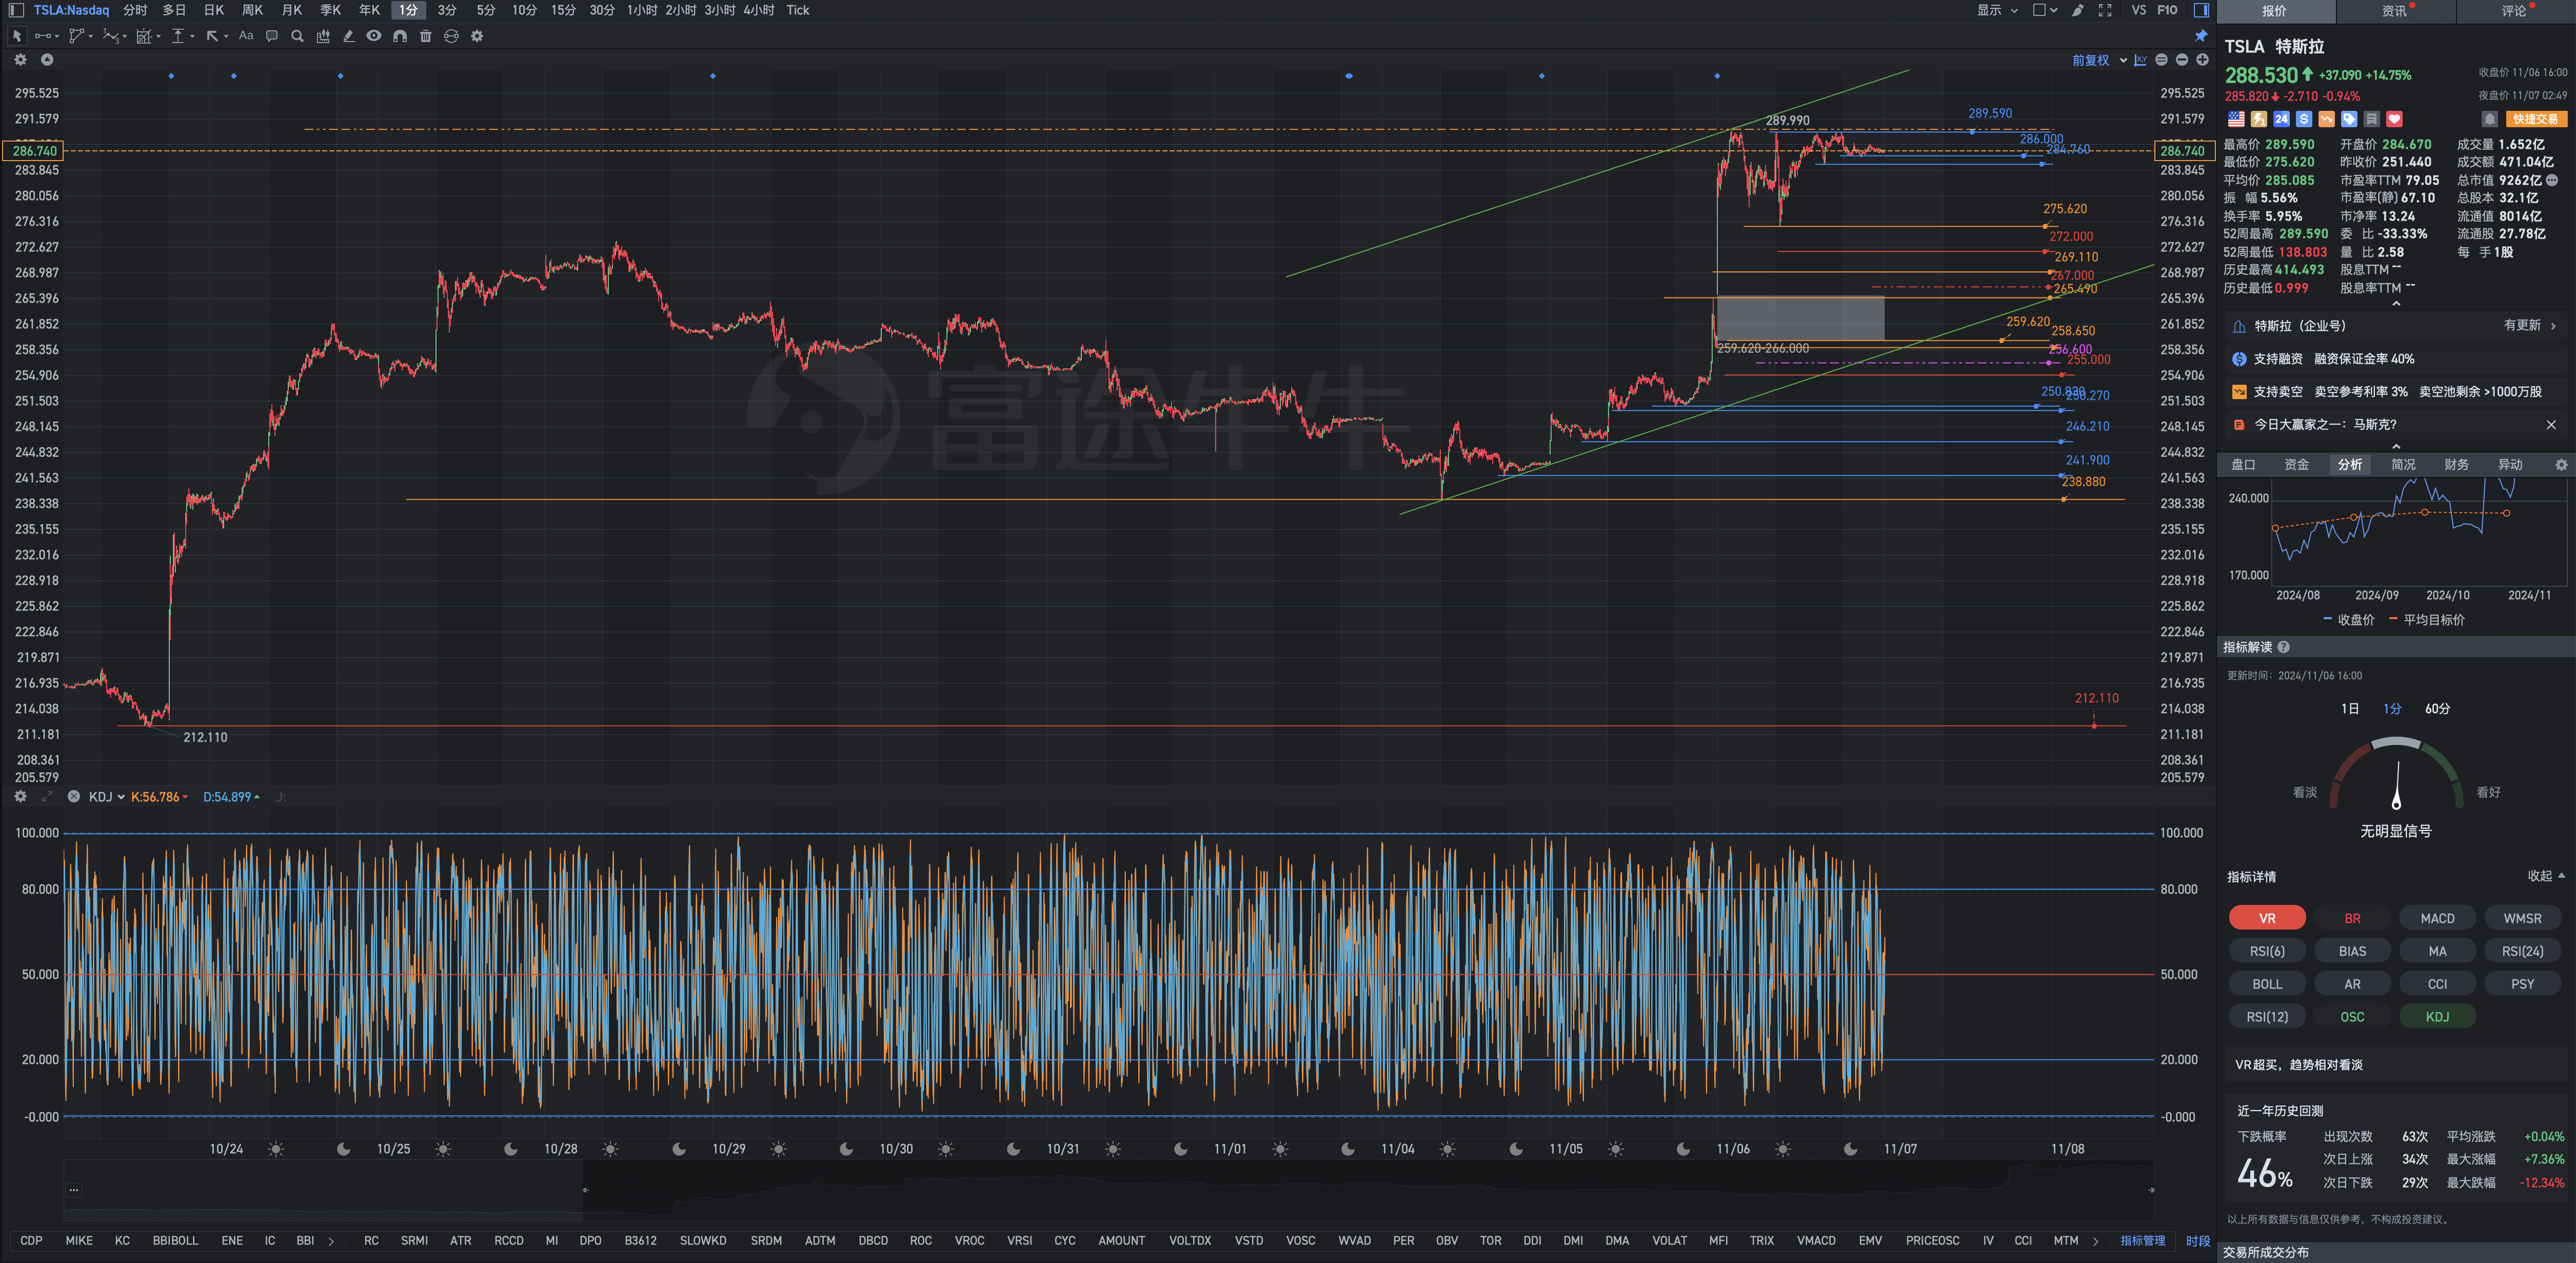Collapse indicator details via 收起
The image size is (2576, 1263).
click(x=2546, y=876)
